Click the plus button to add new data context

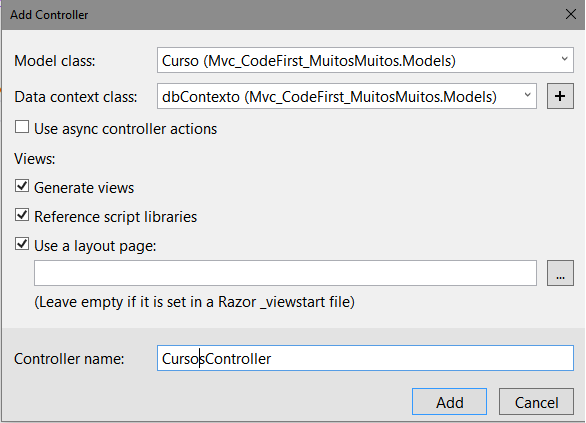pos(560,96)
